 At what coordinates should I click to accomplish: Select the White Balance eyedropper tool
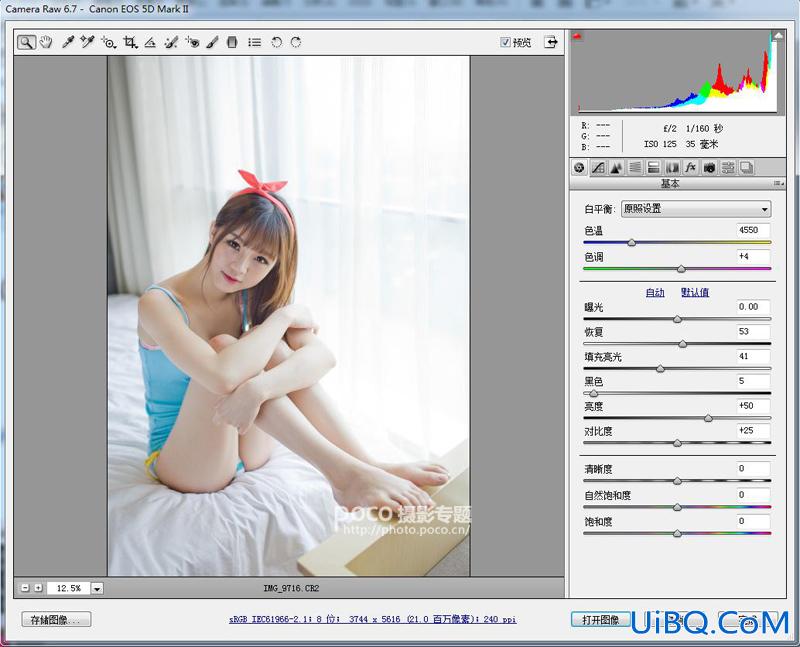tap(68, 42)
